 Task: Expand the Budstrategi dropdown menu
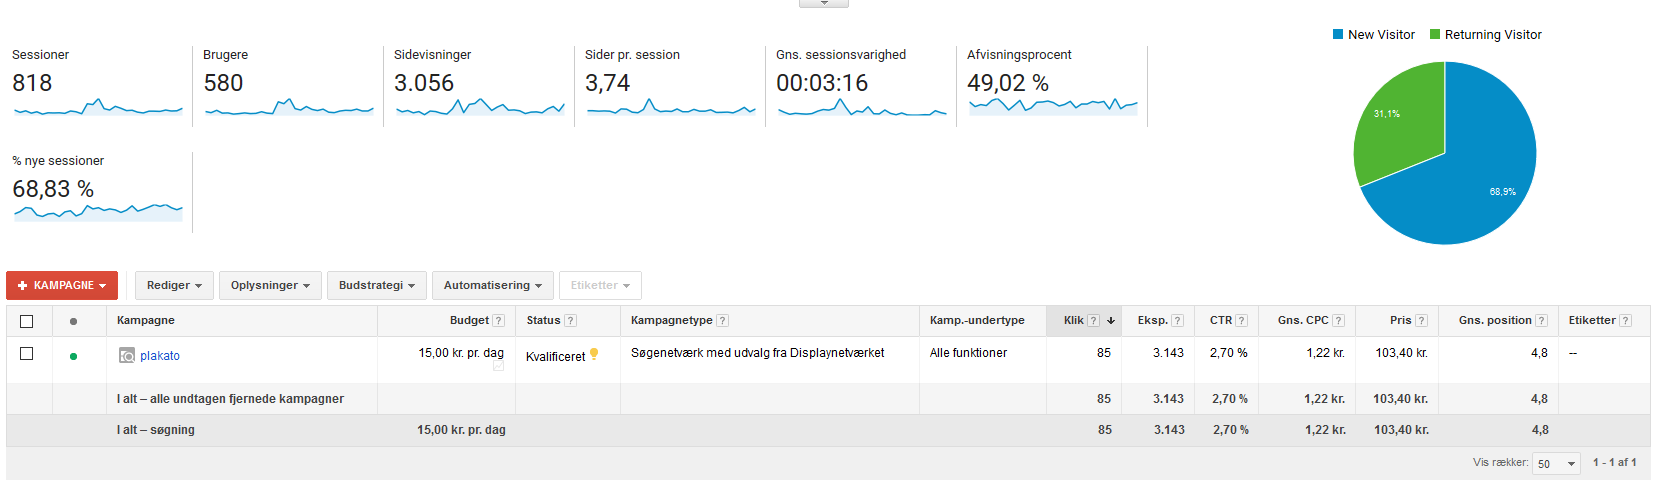[x=376, y=286]
